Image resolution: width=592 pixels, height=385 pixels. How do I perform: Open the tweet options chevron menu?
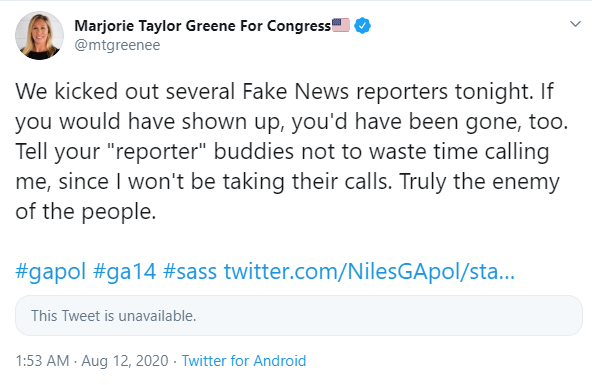[x=575, y=25]
